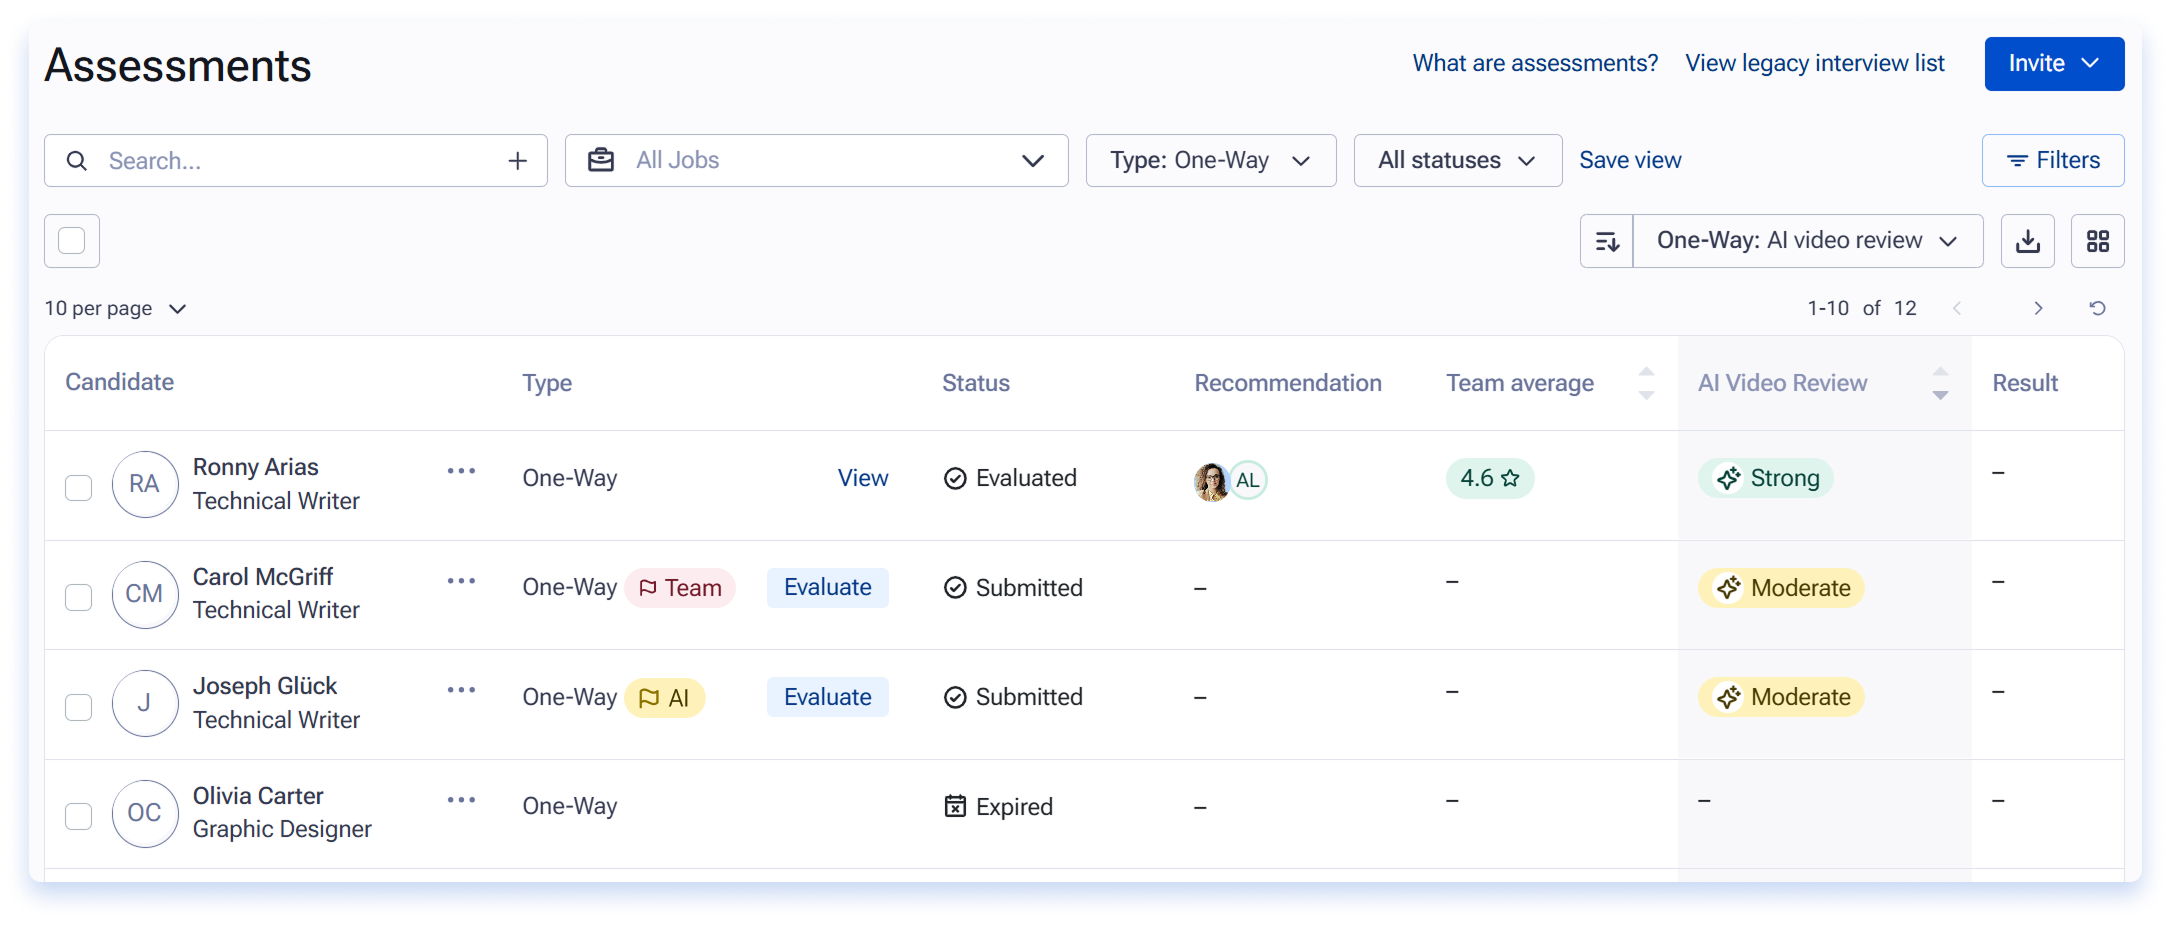Viewport: 2171px width, 940px height.
Task: Refresh the assessments list
Action: (2097, 308)
